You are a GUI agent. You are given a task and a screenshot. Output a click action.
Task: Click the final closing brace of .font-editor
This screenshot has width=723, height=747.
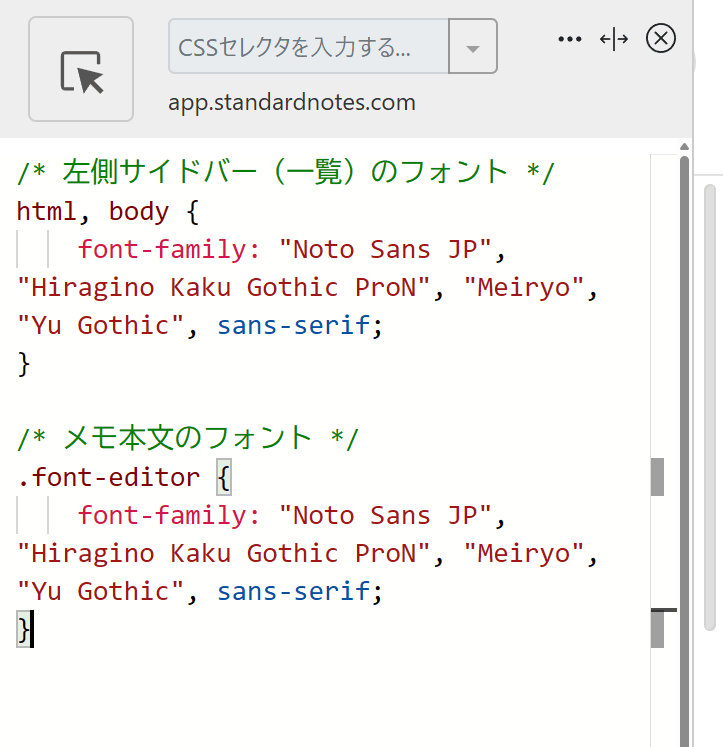pyautogui.click(x=23, y=630)
